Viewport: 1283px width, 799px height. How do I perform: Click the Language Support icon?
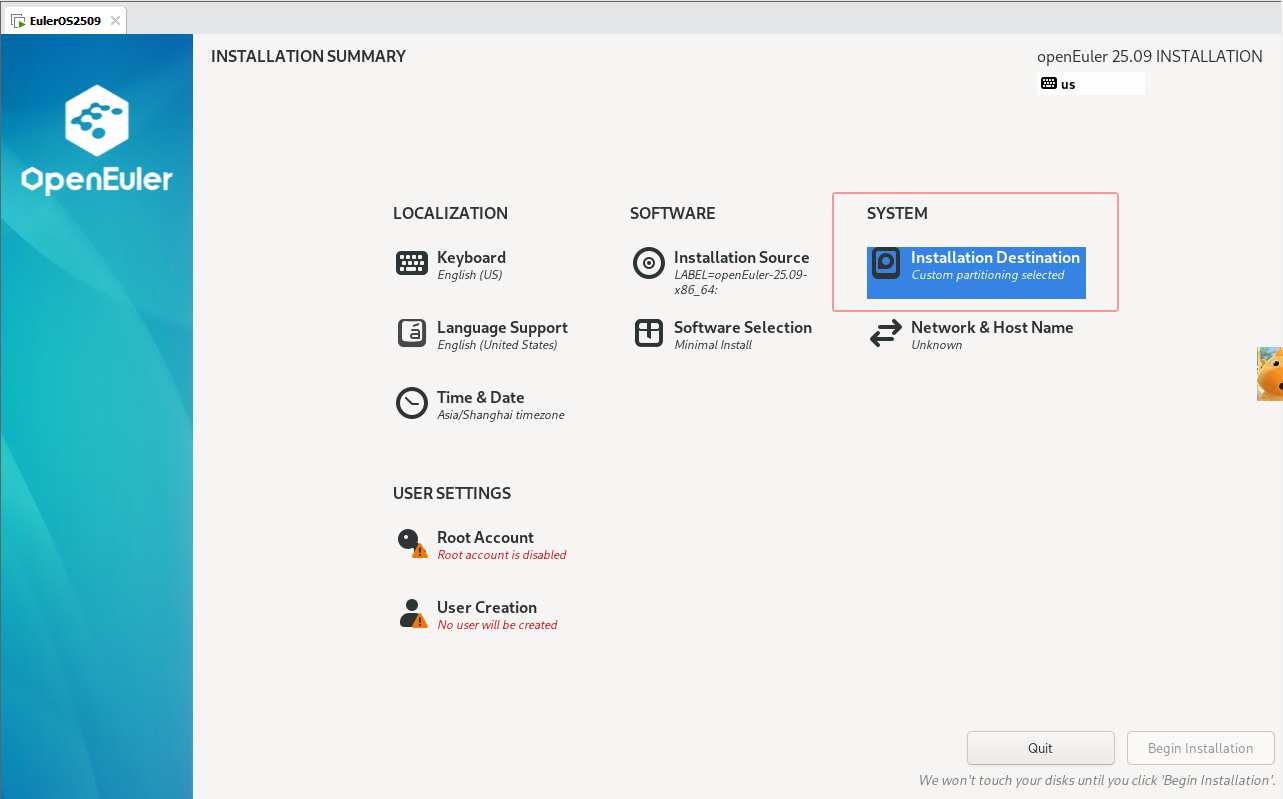tap(412, 333)
